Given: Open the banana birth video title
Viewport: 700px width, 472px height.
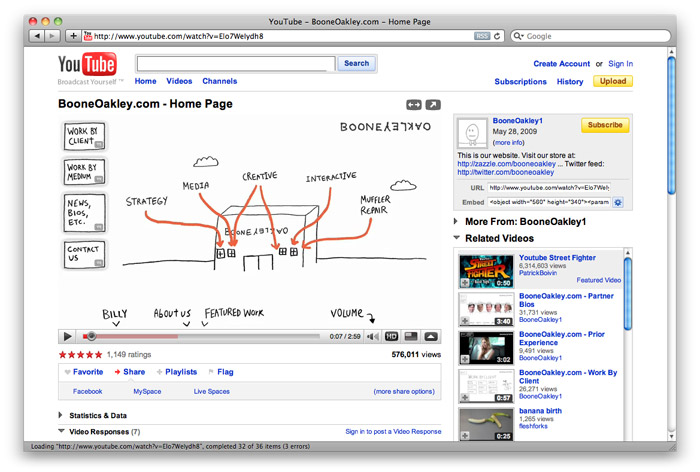Looking at the screenshot, I should (540, 411).
